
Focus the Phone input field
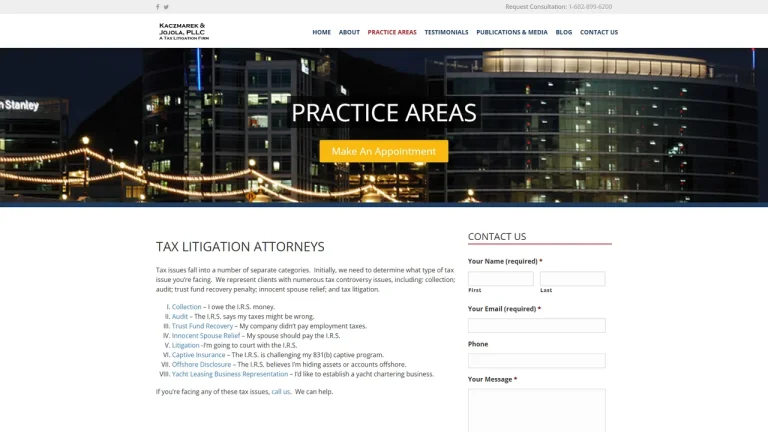click(x=537, y=361)
